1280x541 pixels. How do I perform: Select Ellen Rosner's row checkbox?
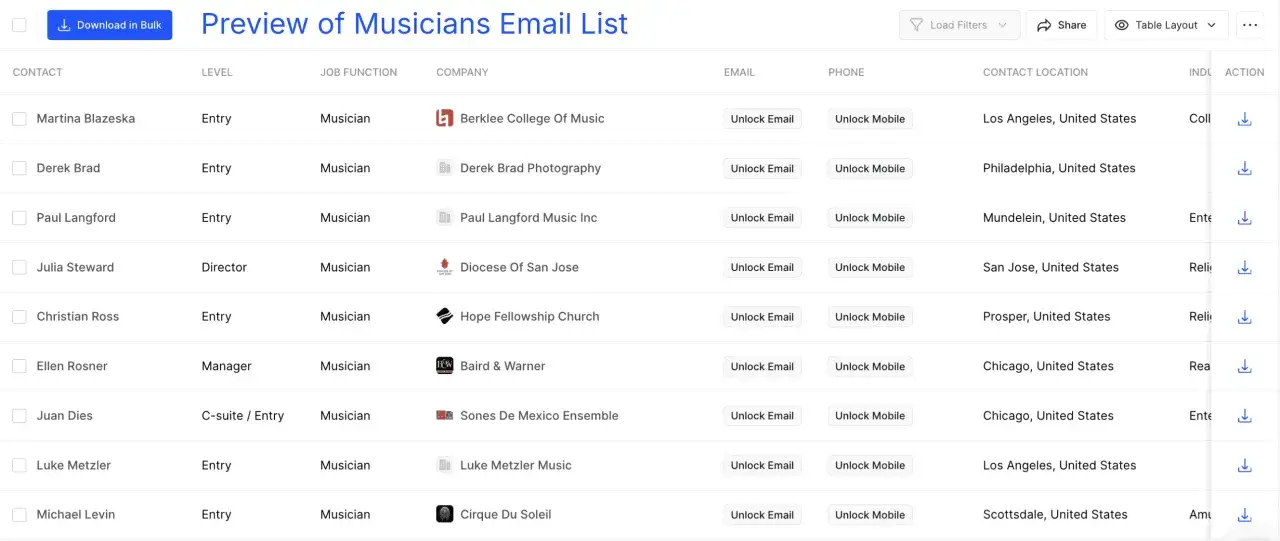(19, 366)
